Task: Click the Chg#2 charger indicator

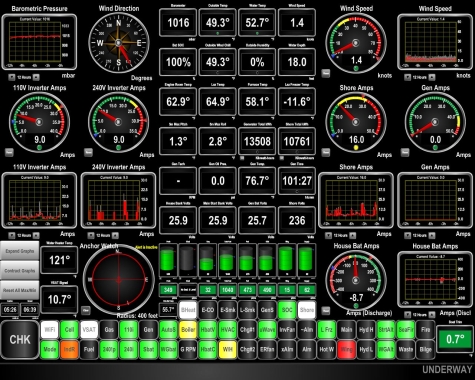Action: pos(247,350)
